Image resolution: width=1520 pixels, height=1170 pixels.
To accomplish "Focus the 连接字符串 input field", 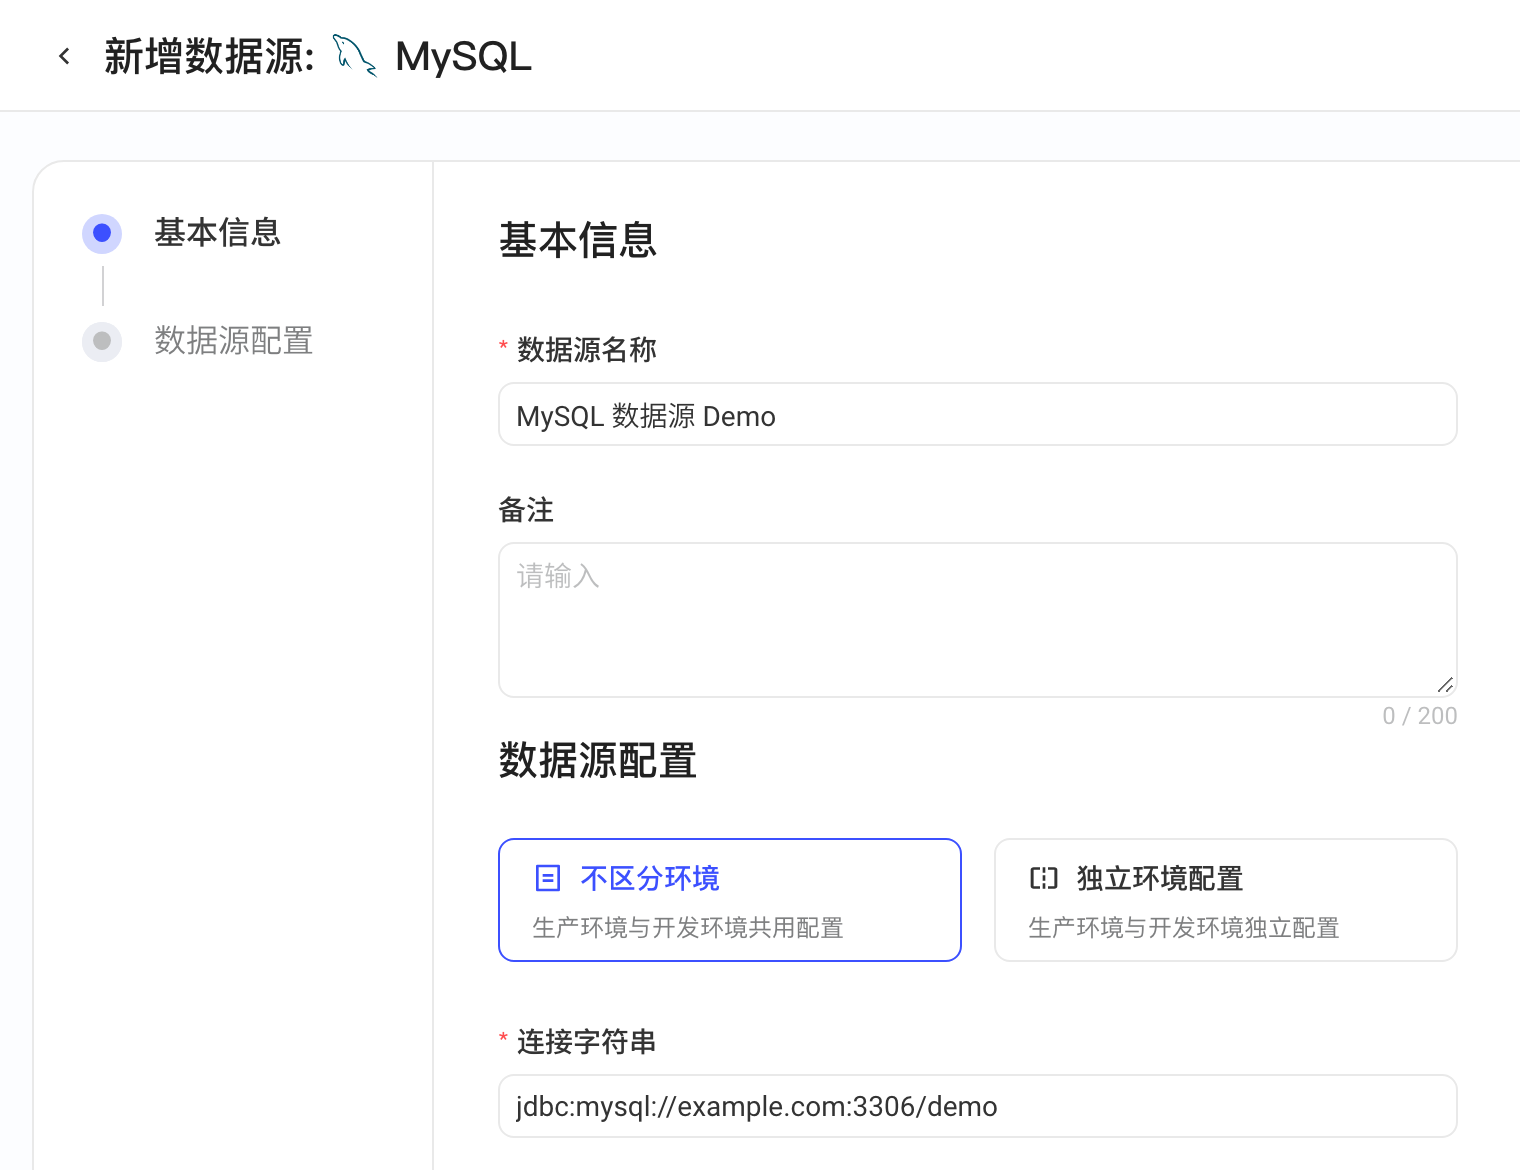I will (x=978, y=1106).
